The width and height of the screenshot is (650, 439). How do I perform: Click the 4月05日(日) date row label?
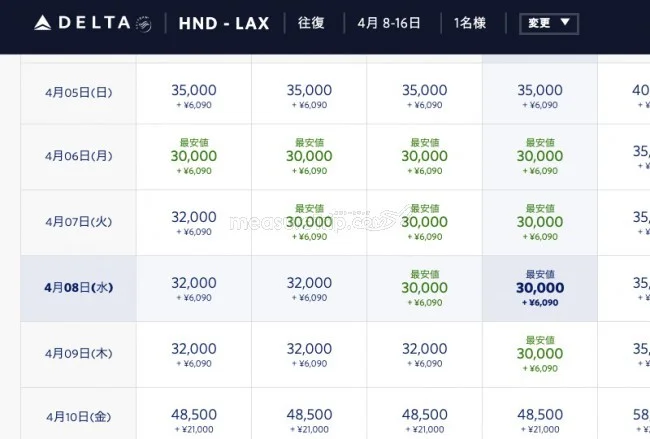click(x=78, y=92)
